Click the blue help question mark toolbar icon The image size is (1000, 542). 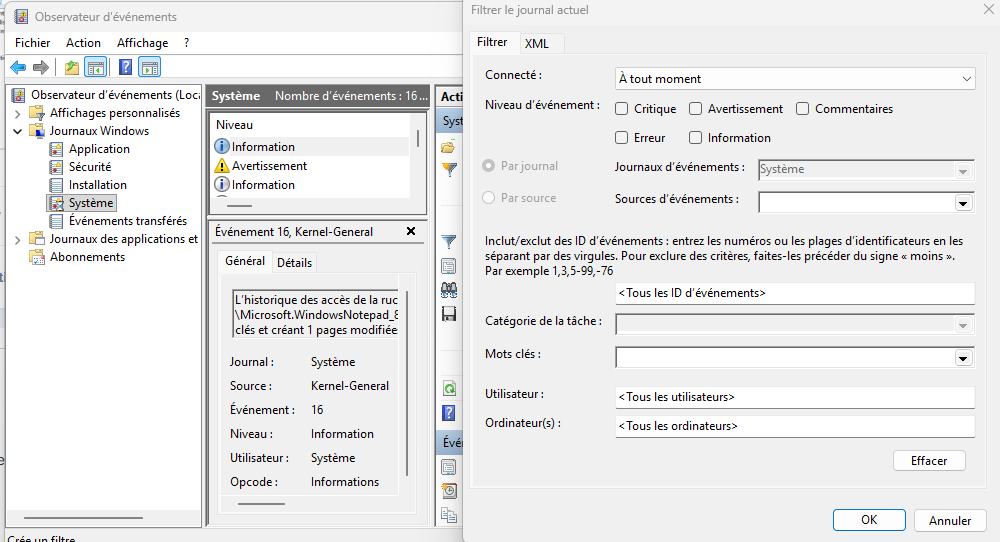[x=125, y=67]
